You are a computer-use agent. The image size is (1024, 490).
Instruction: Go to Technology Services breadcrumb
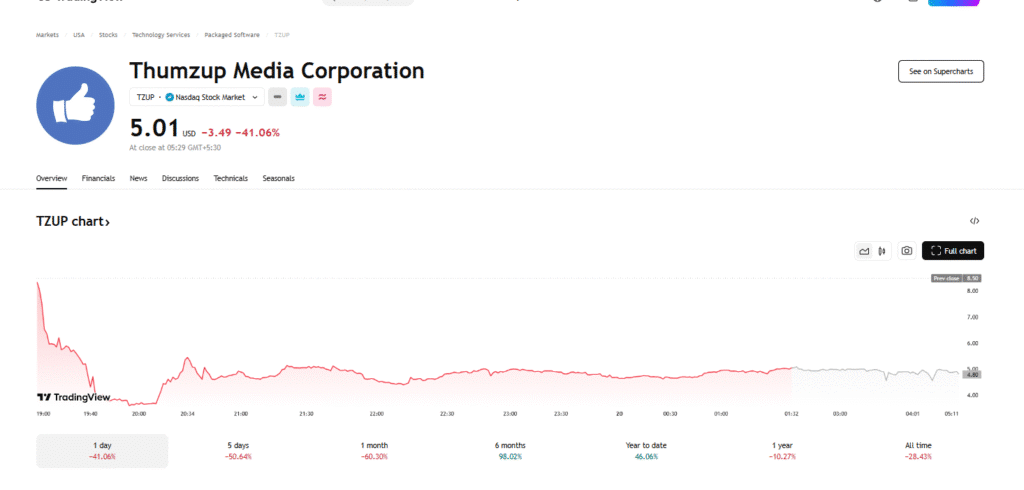point(160,35)
